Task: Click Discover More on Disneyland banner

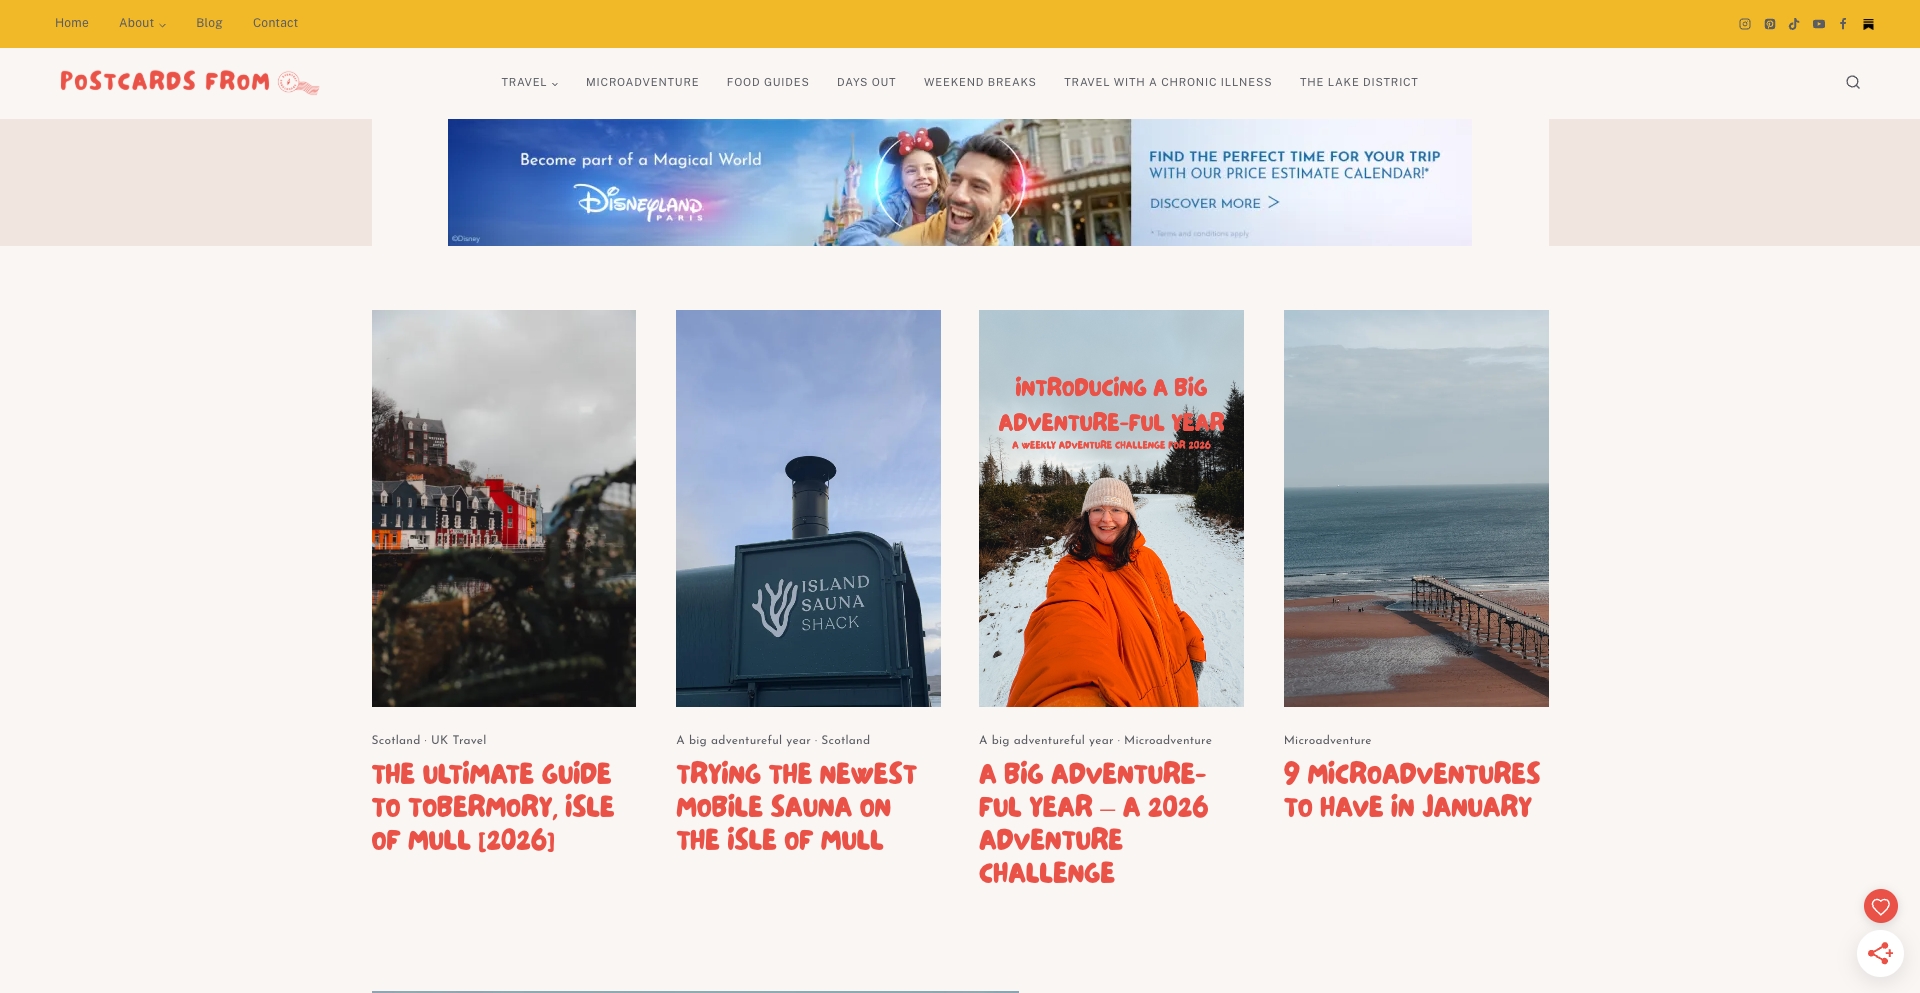Action: click(x=1214, y=203)
